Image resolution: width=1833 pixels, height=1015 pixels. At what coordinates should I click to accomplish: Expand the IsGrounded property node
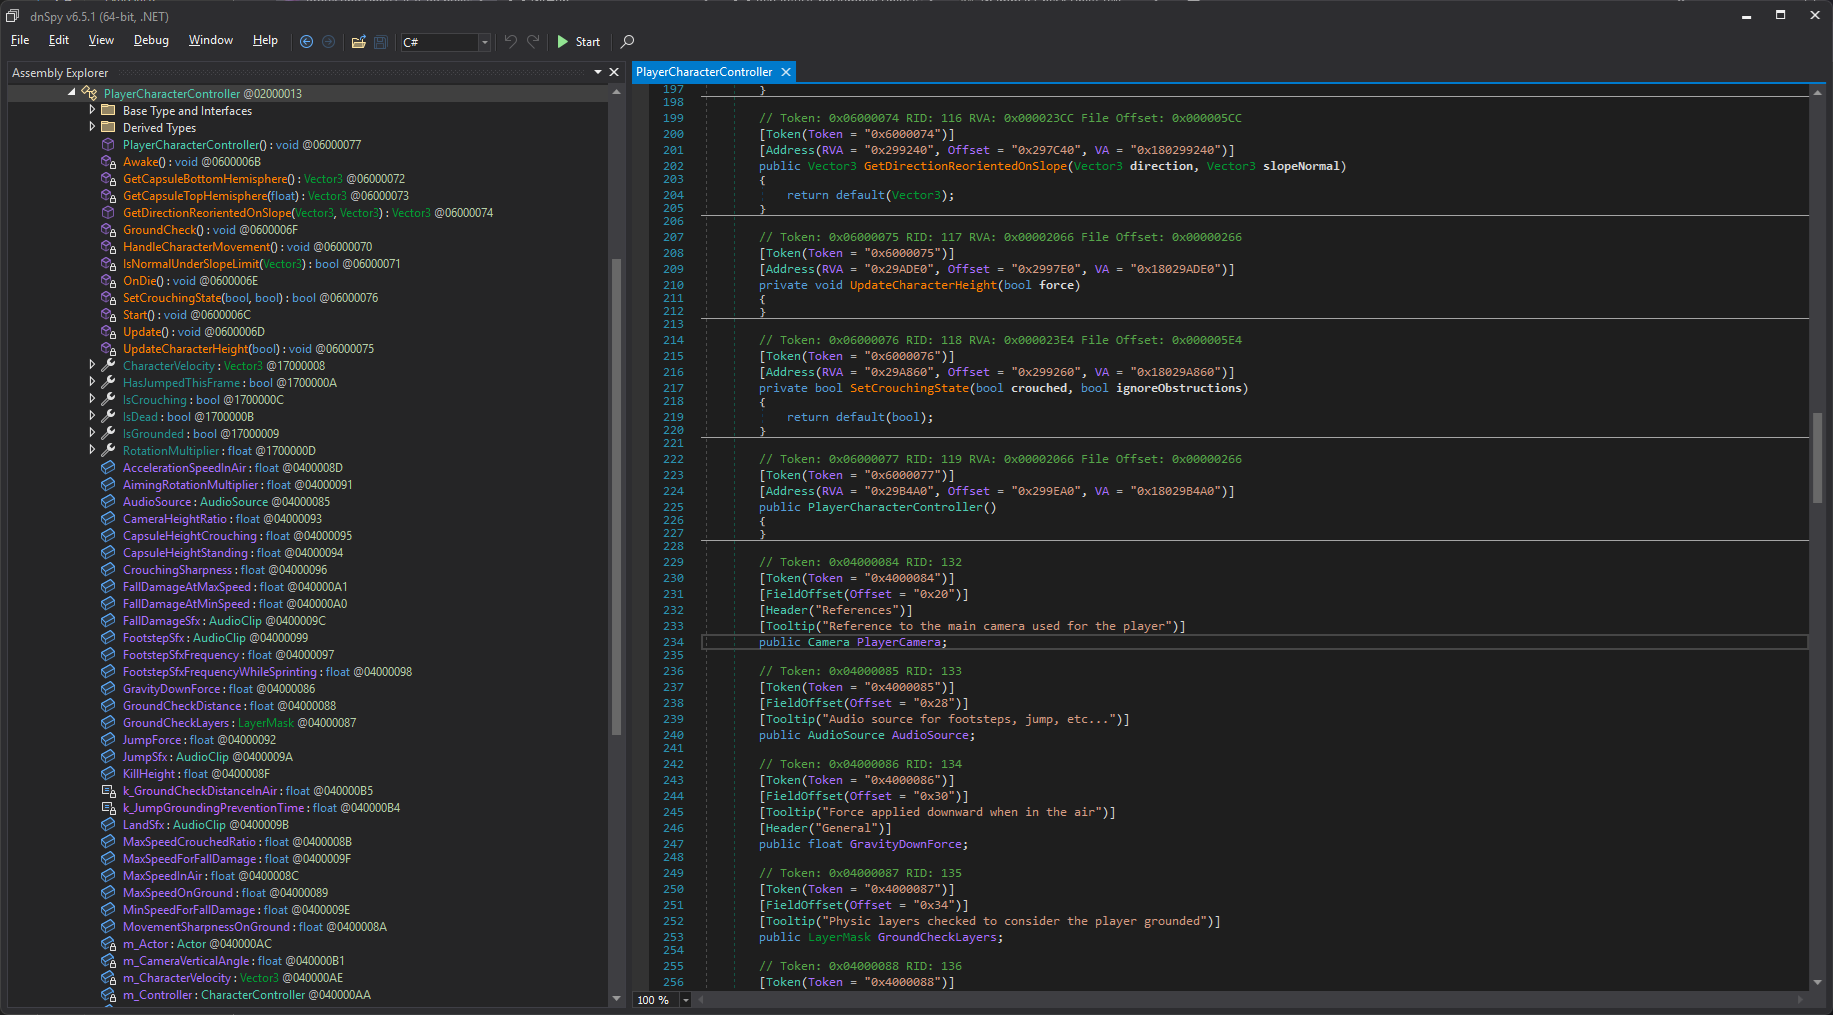click(92, 433)
